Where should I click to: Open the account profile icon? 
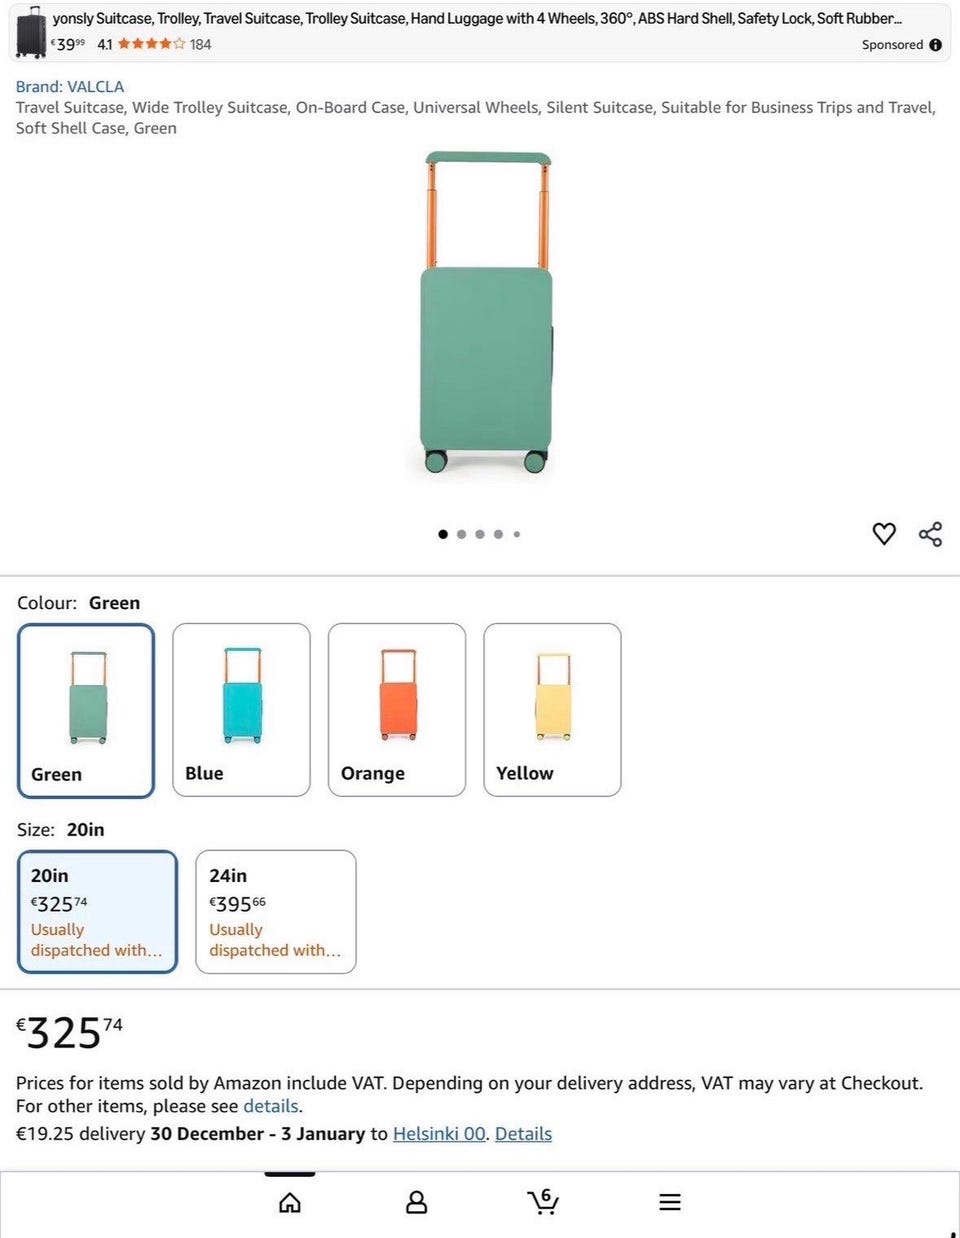416,1202
